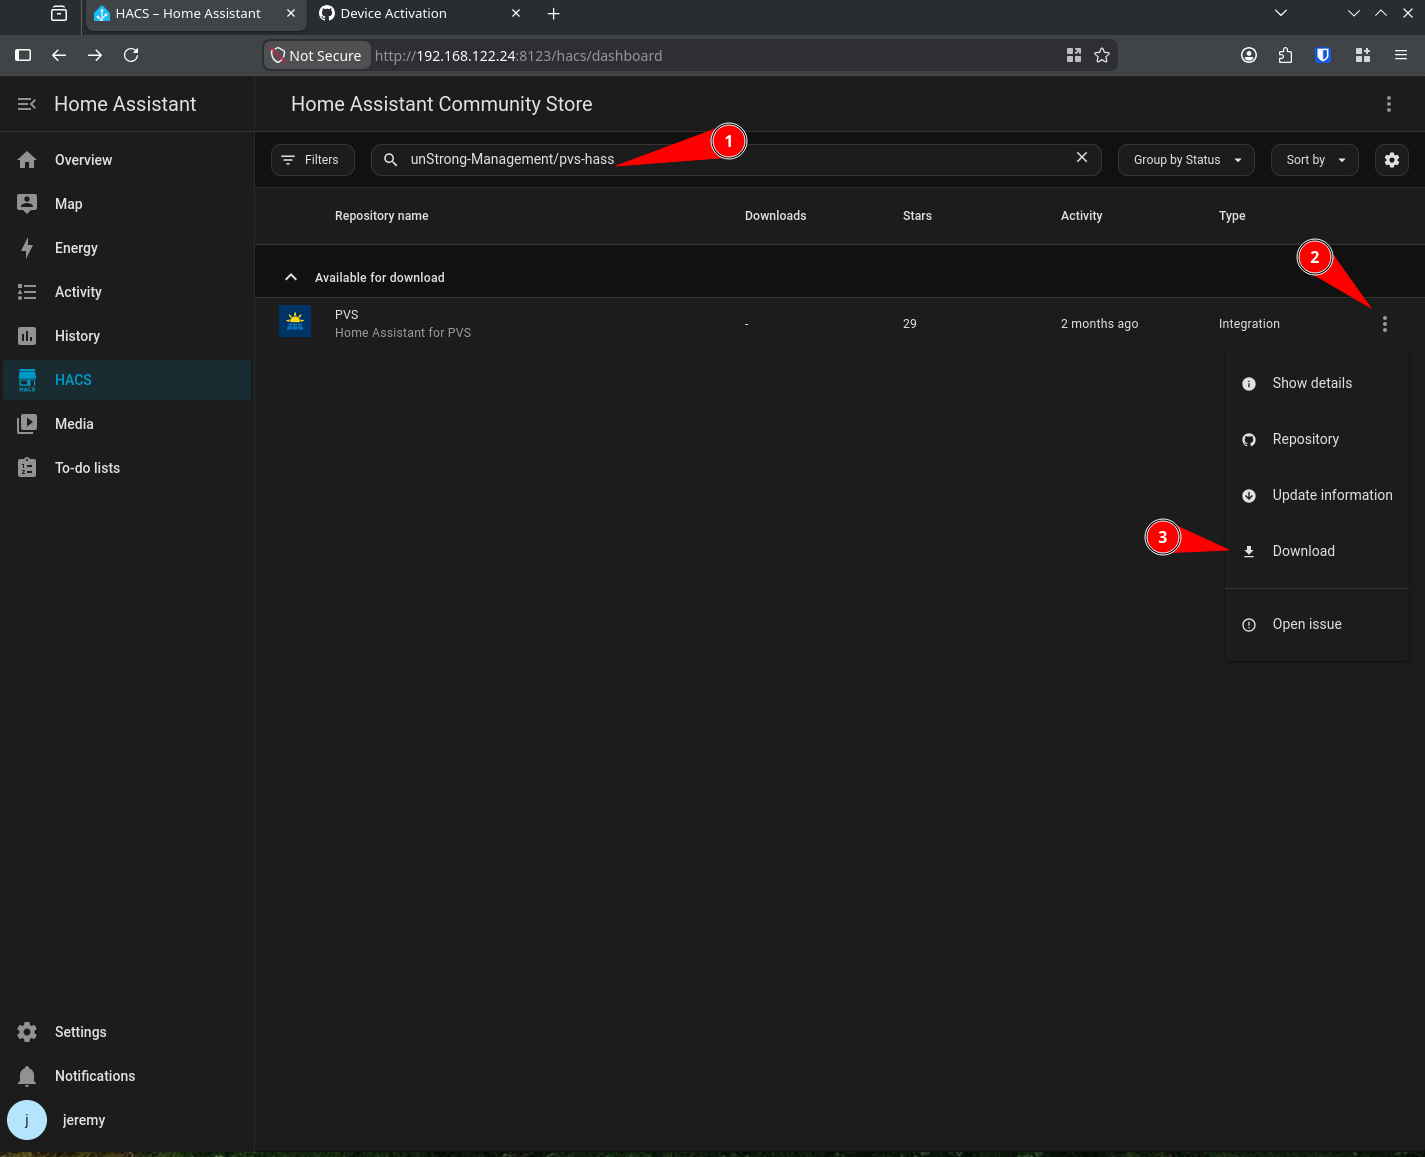
Task: Open the To-do lists icon
Action: [27, 468]
